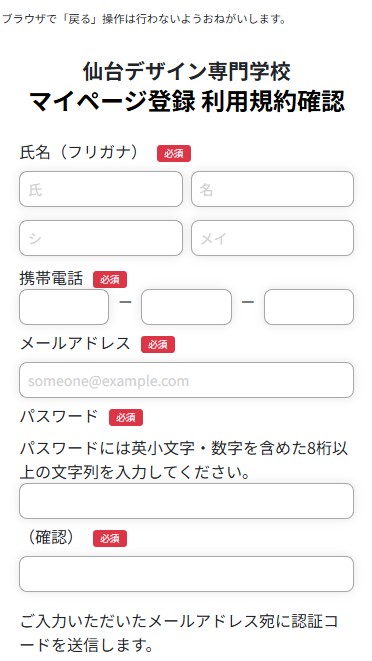Click the 氏名（フリガナ） field label
The image size is (372, 661).
[x=79, y=153]
